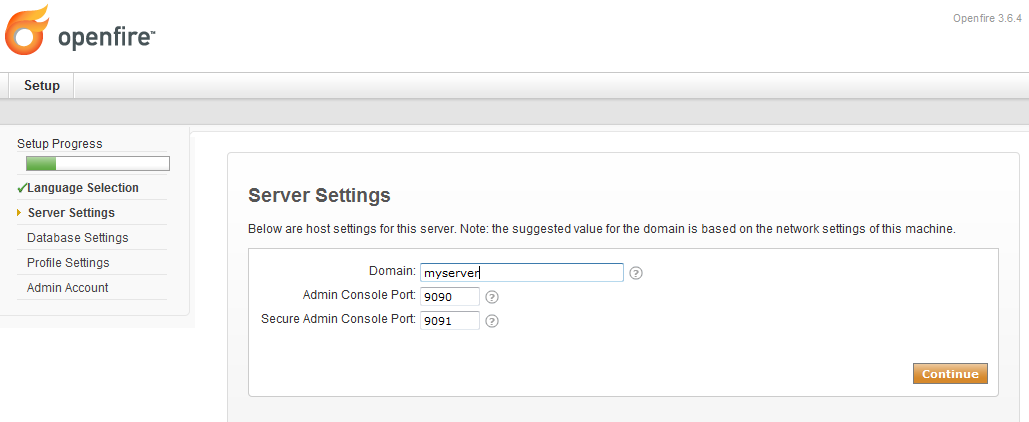Open Profile Settings step in sidebar
This screenshot has height=422, width=1029.
click(68, 263)
